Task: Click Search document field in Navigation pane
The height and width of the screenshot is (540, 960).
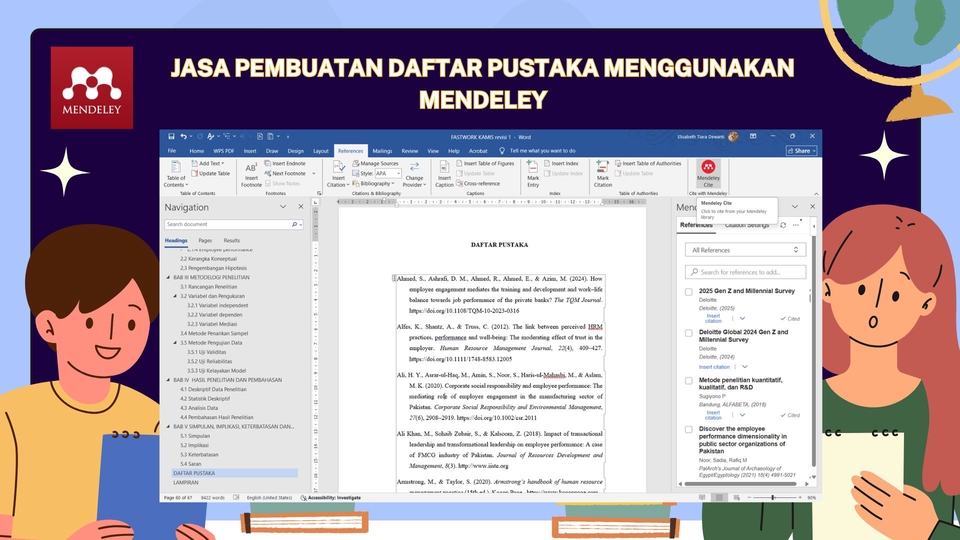Action: [x=234, y=225]
